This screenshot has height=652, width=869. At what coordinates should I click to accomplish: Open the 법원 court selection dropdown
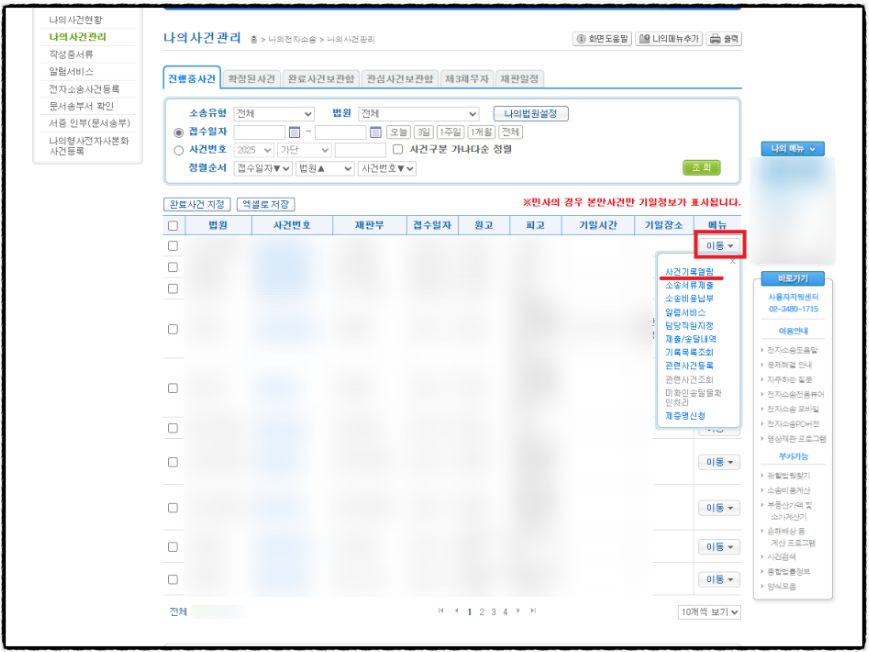click(x=418, y=114)
